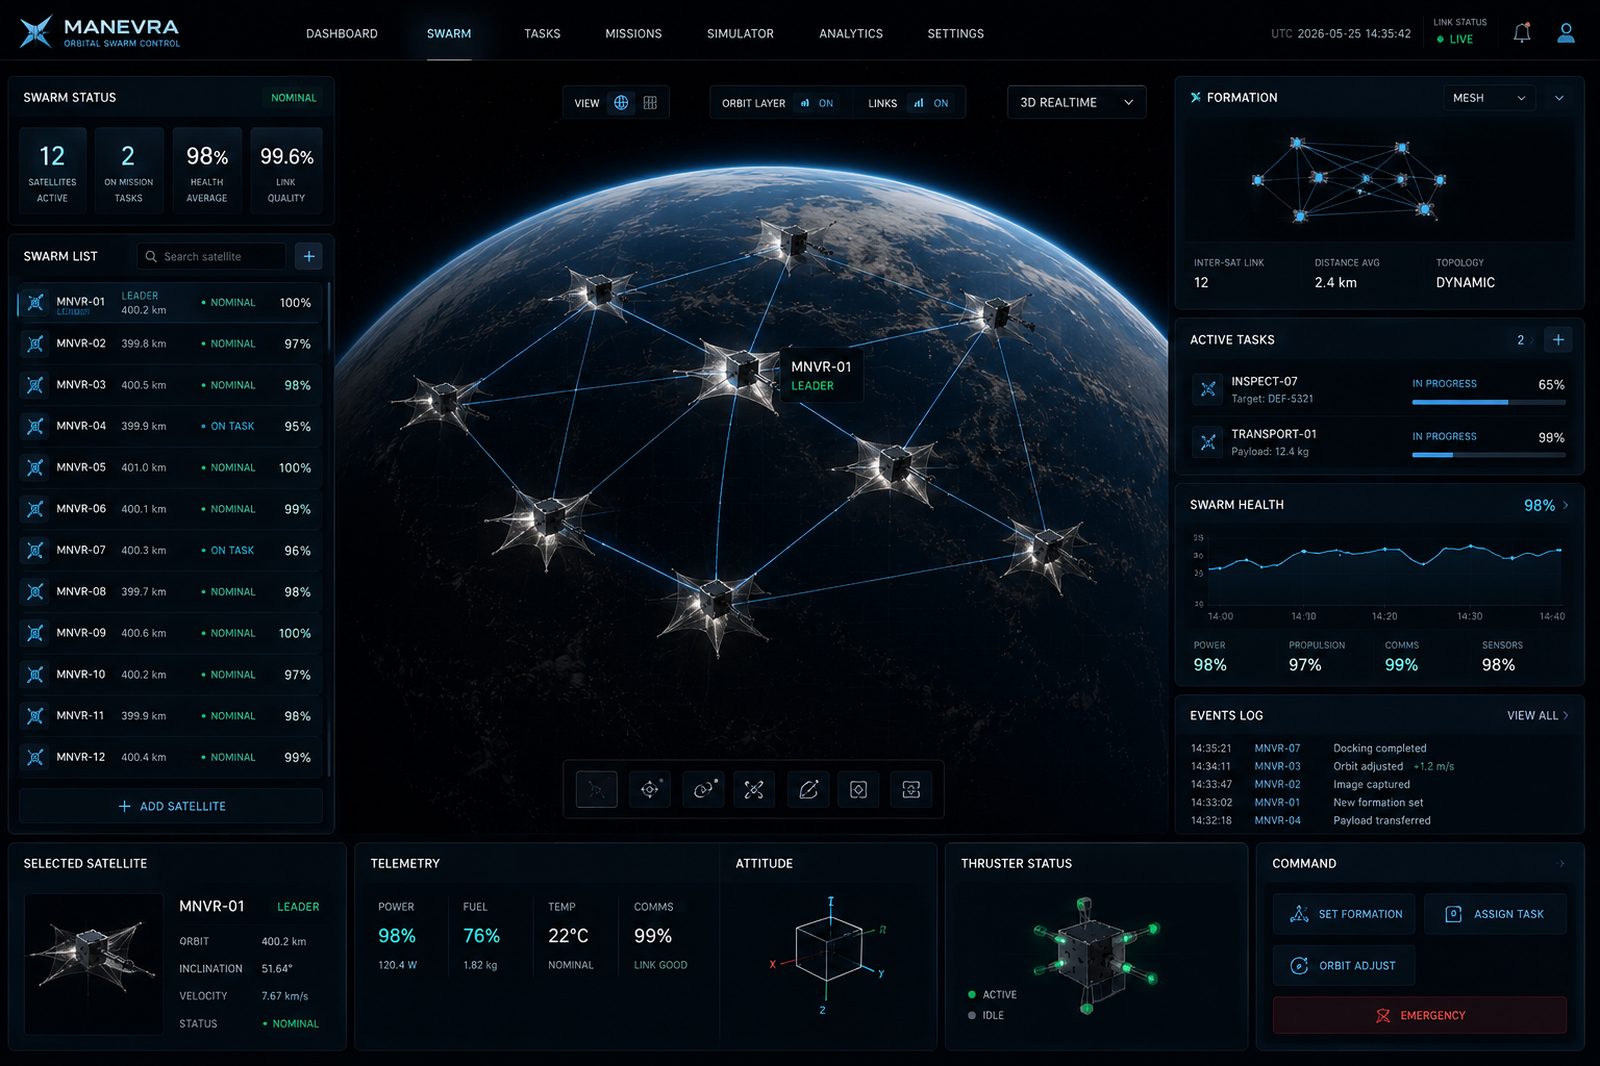The width and height of the screenshot is (1600, 1066).
Task: Click the Live link status indicator
Action: 1455,39
